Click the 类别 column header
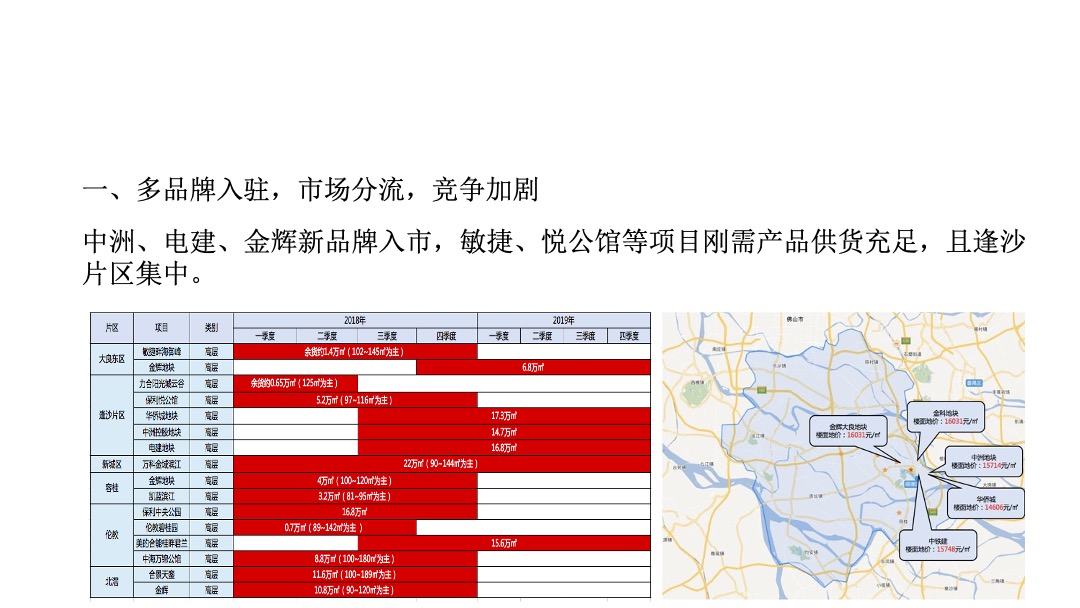The image size is (1080, 608). pos(211,327)
